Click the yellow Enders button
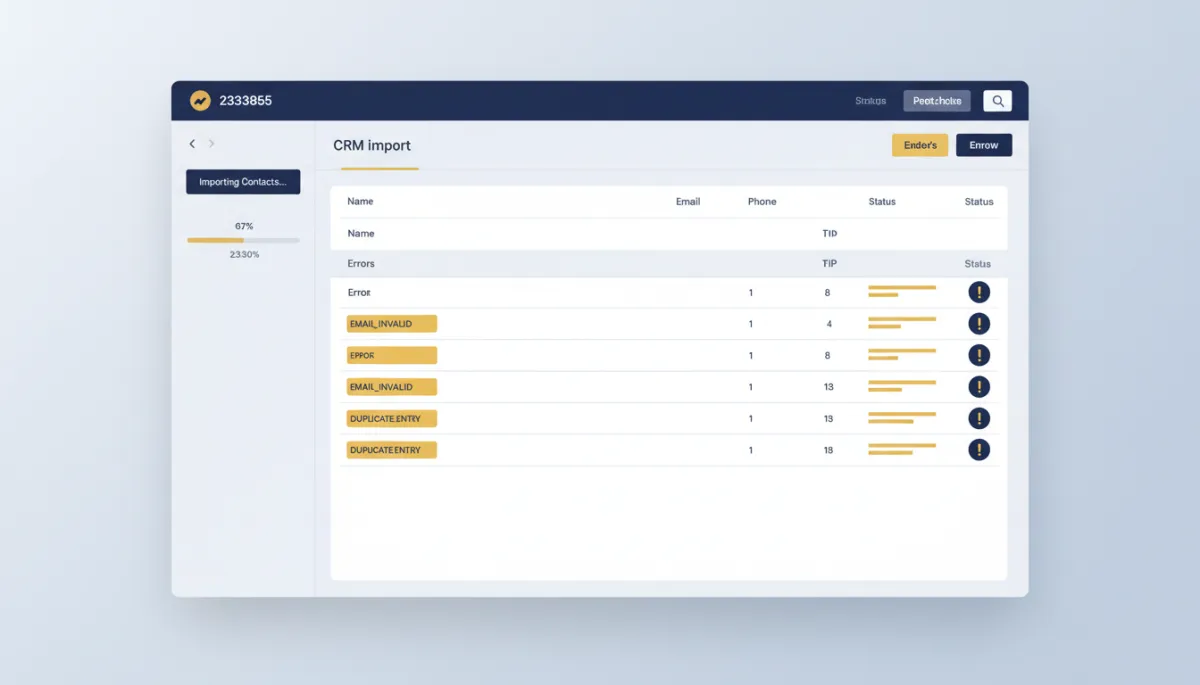This screenshot has height=685, width=1200. pyautogui.click(x=920, y=145)
